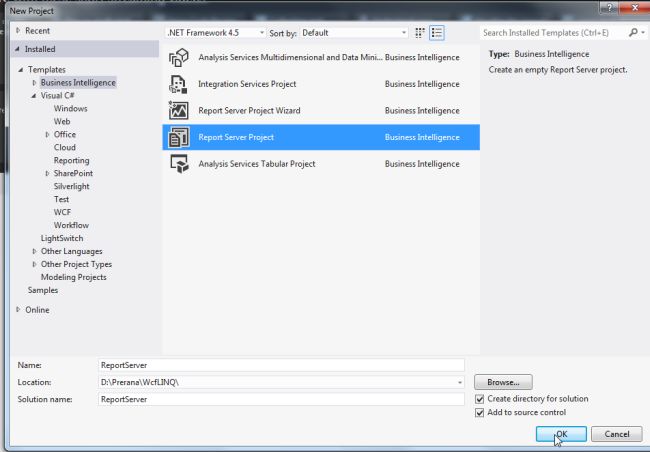Click the Report Server Project icon
650x452 pixels.
(x=179, y=137)
